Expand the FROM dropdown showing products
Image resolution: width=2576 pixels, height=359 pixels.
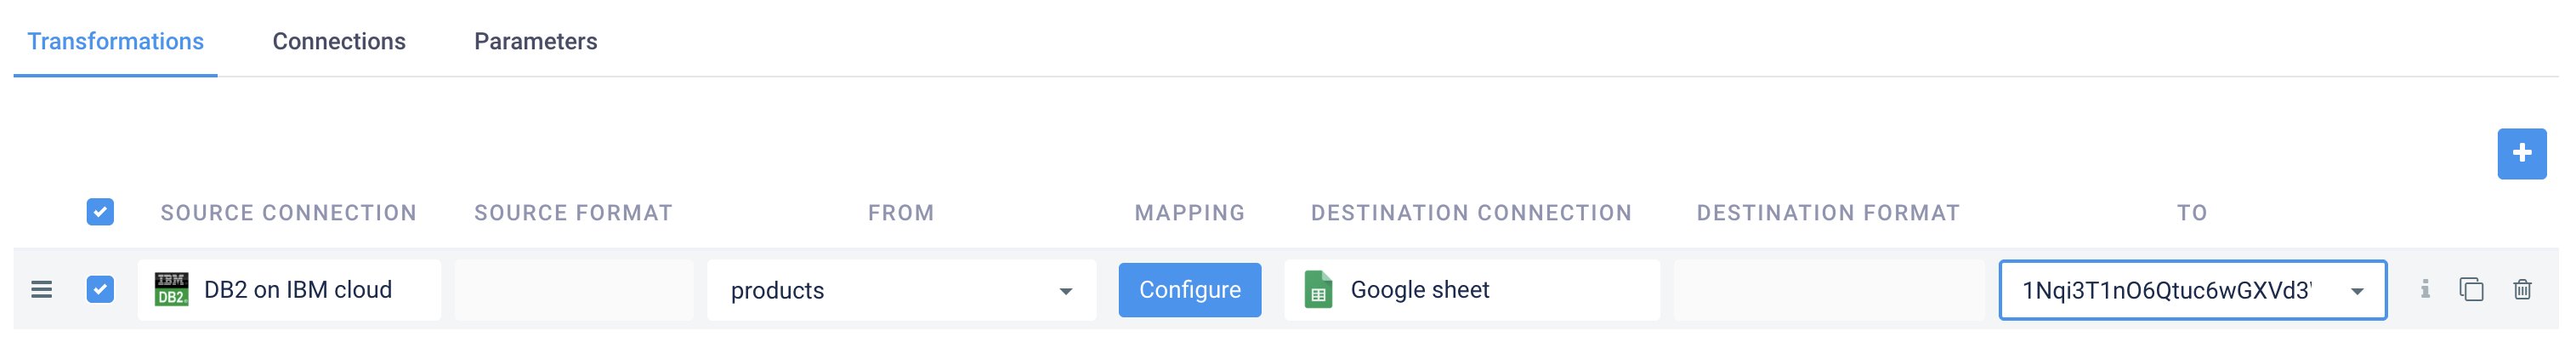[1065, 291]
